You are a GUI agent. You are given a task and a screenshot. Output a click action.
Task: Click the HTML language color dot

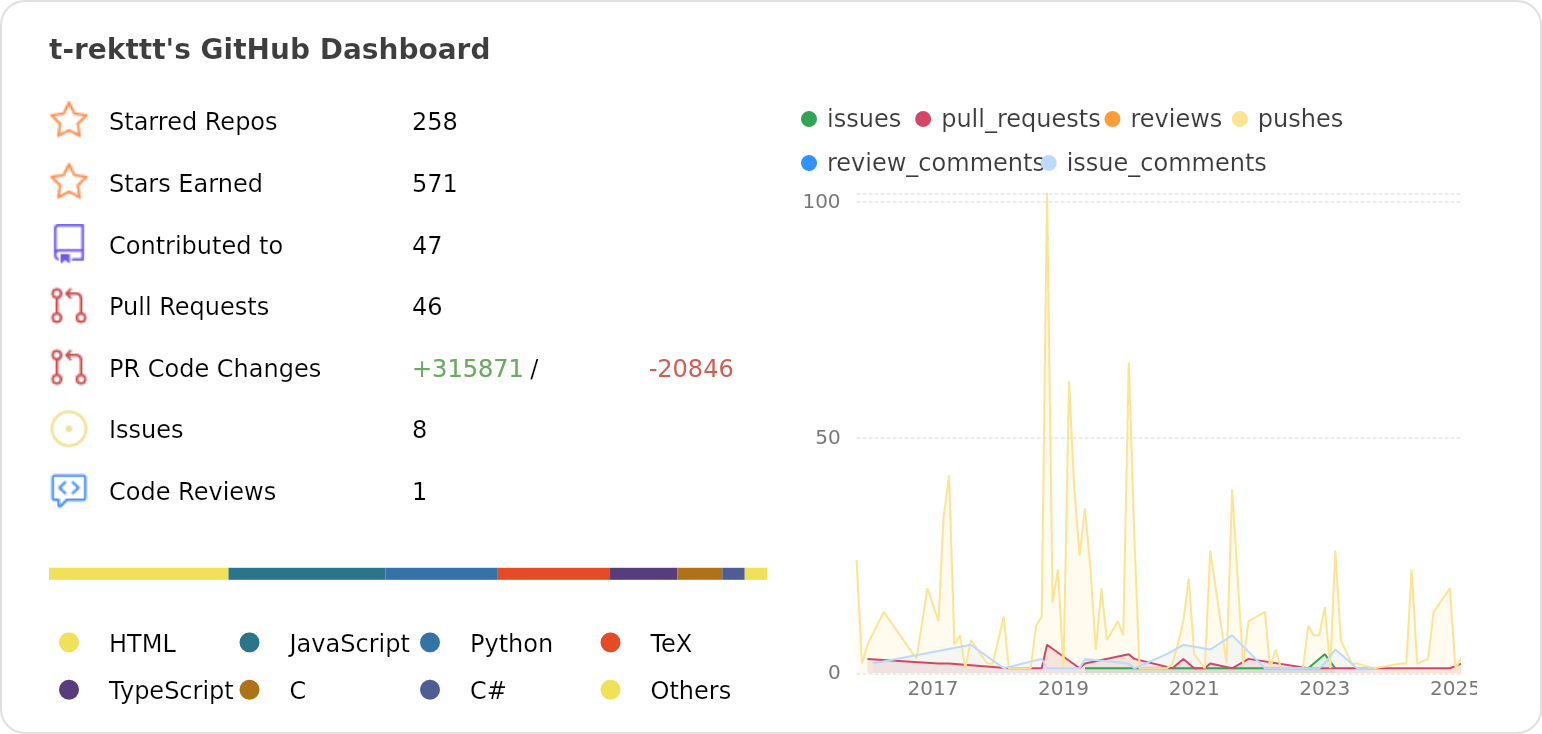pyautogui.click(x=69, y=643)
